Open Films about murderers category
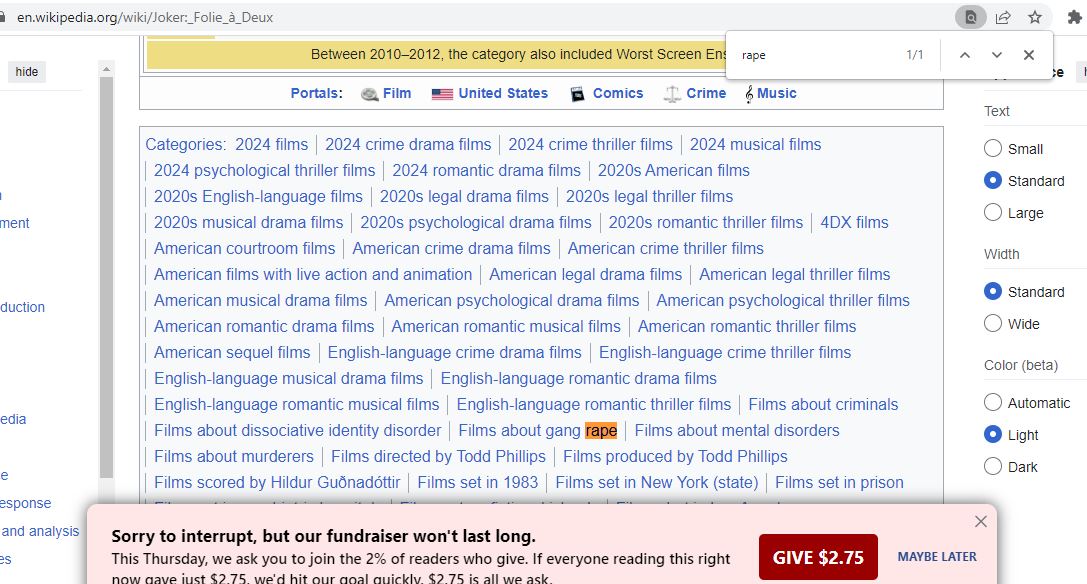Viewport: 1087px width, 584px height. point(234,456)
